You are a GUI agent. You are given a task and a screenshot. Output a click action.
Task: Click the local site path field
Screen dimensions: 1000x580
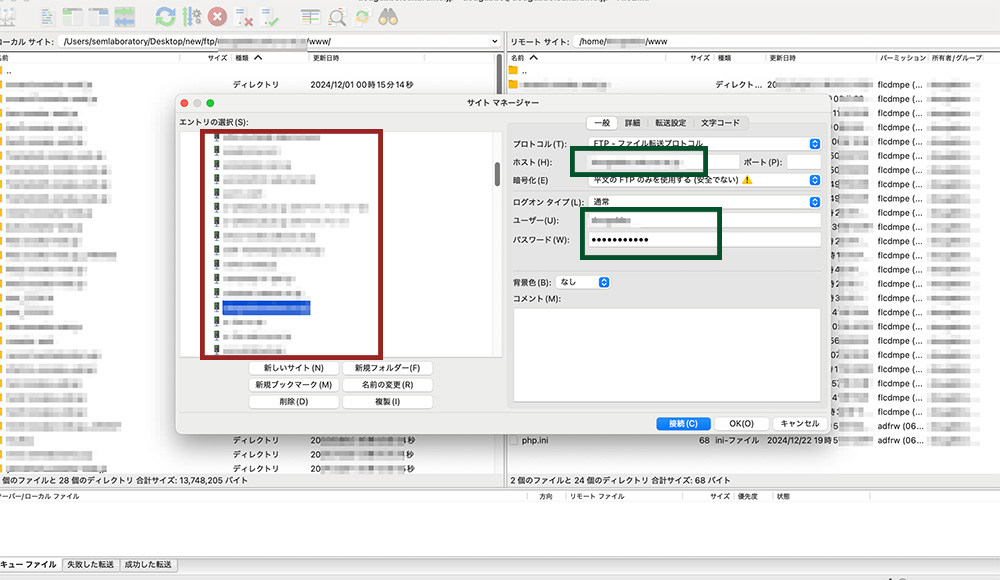[279, 41]
